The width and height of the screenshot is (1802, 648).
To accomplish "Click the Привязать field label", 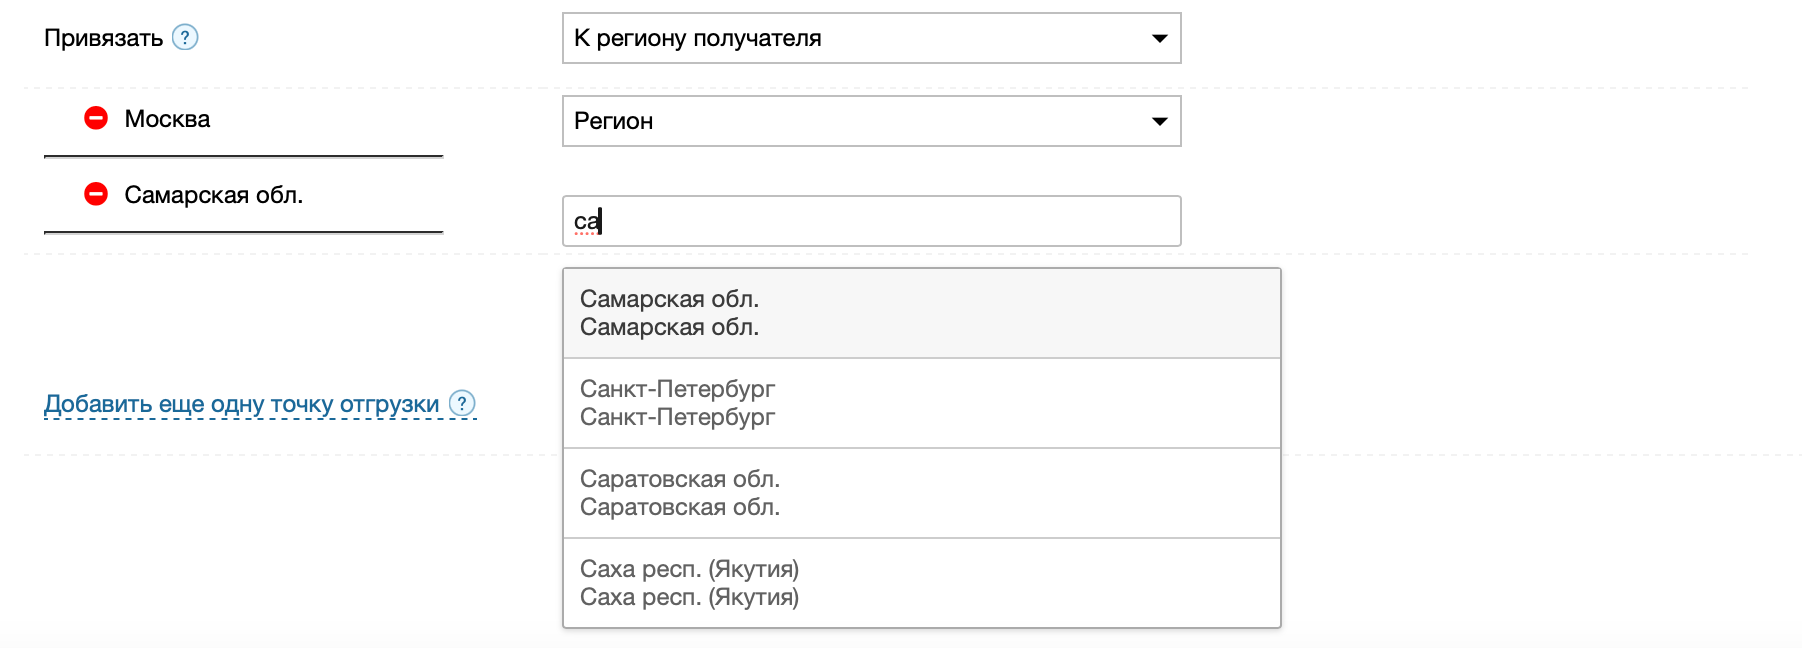I will tap(103, 38).
